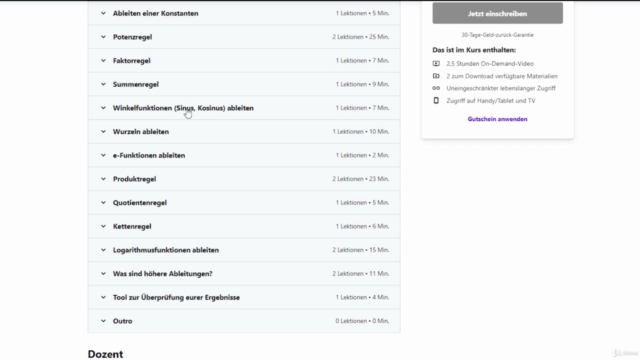Click the '2,5 Stunden On-Demand-Video' text
The width and height of the screenshot is (640, 360).
coord(490,64)
